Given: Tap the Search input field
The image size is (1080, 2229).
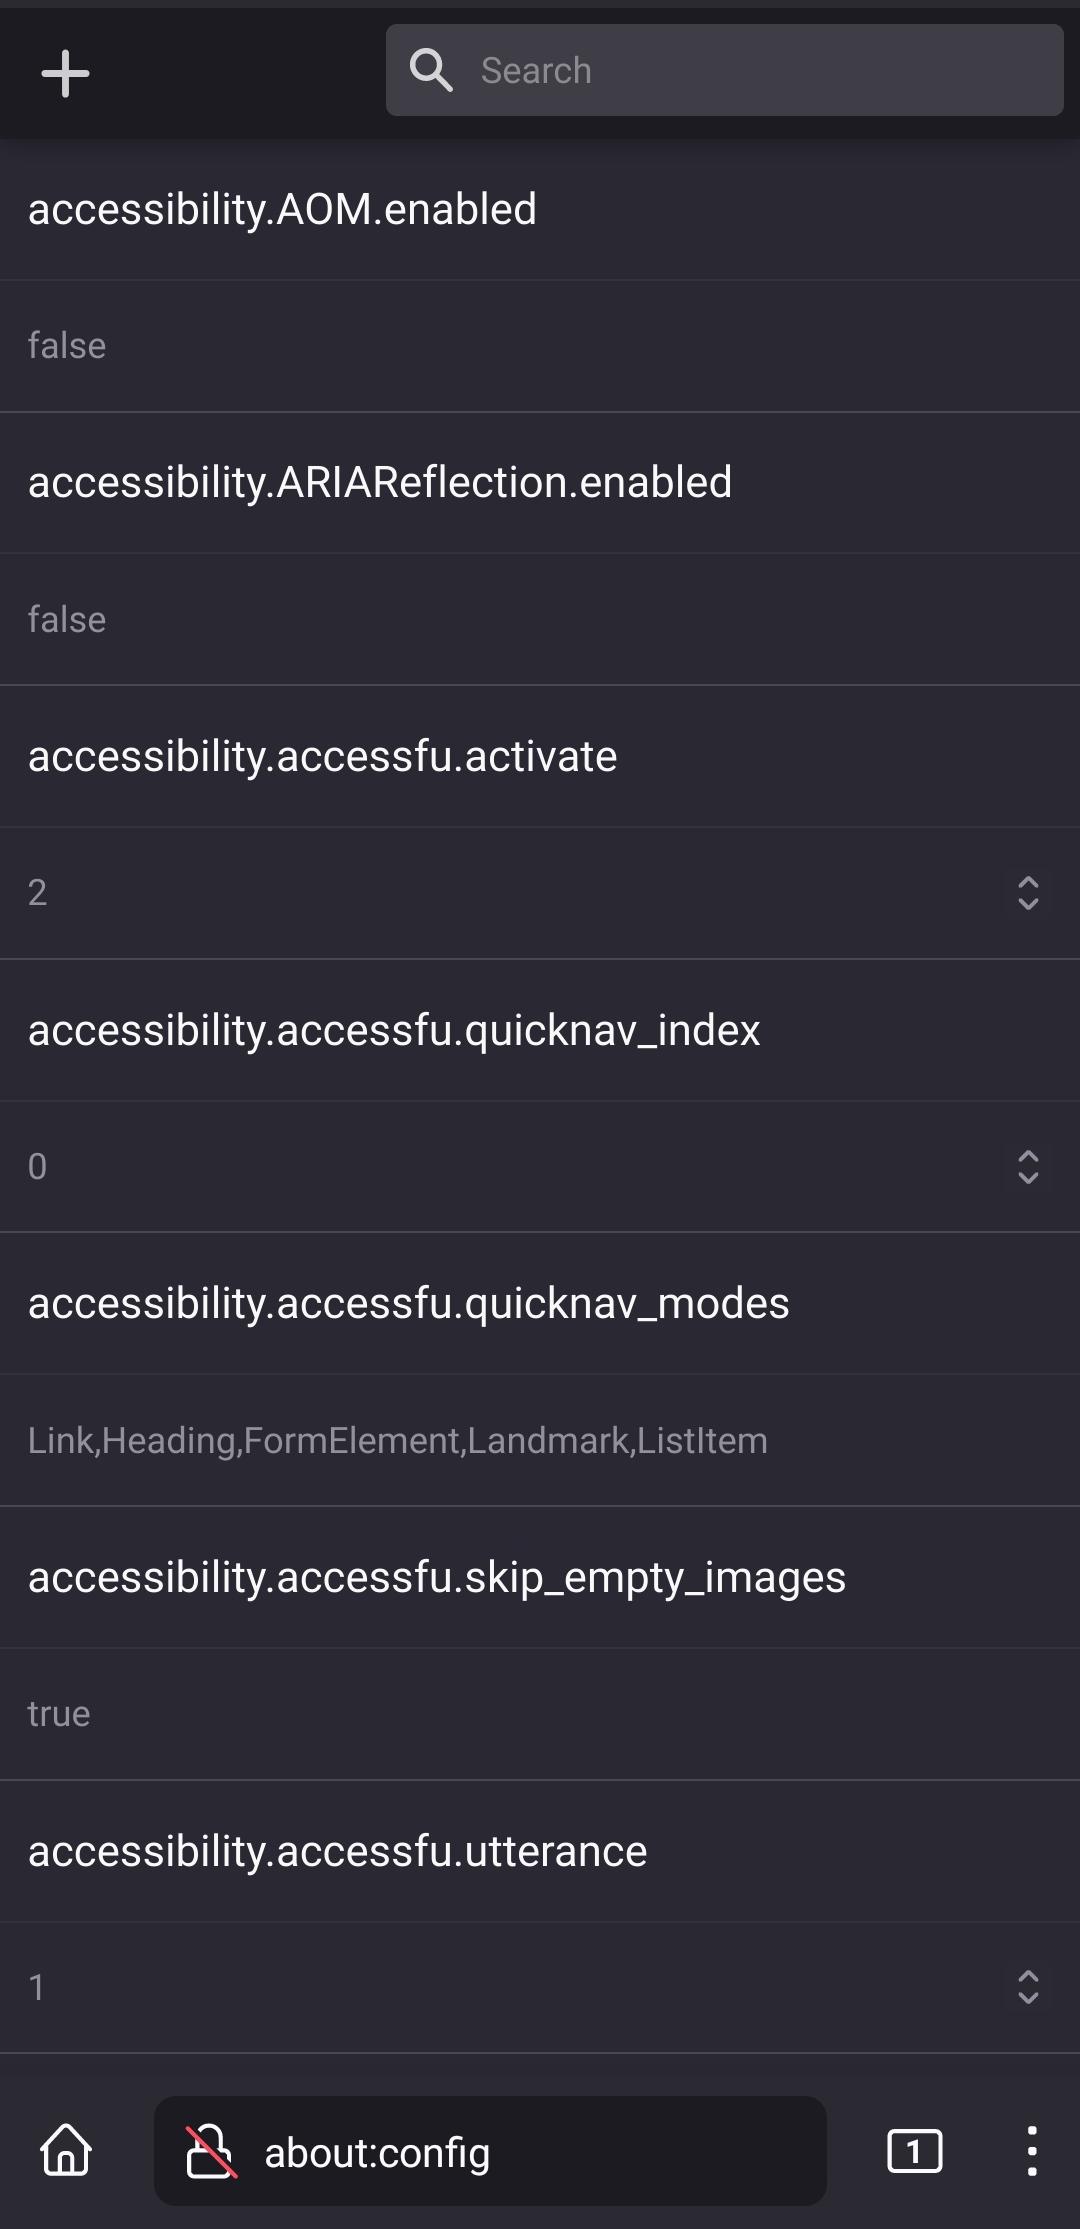Looking at the screenshot, I should [725, 69].
